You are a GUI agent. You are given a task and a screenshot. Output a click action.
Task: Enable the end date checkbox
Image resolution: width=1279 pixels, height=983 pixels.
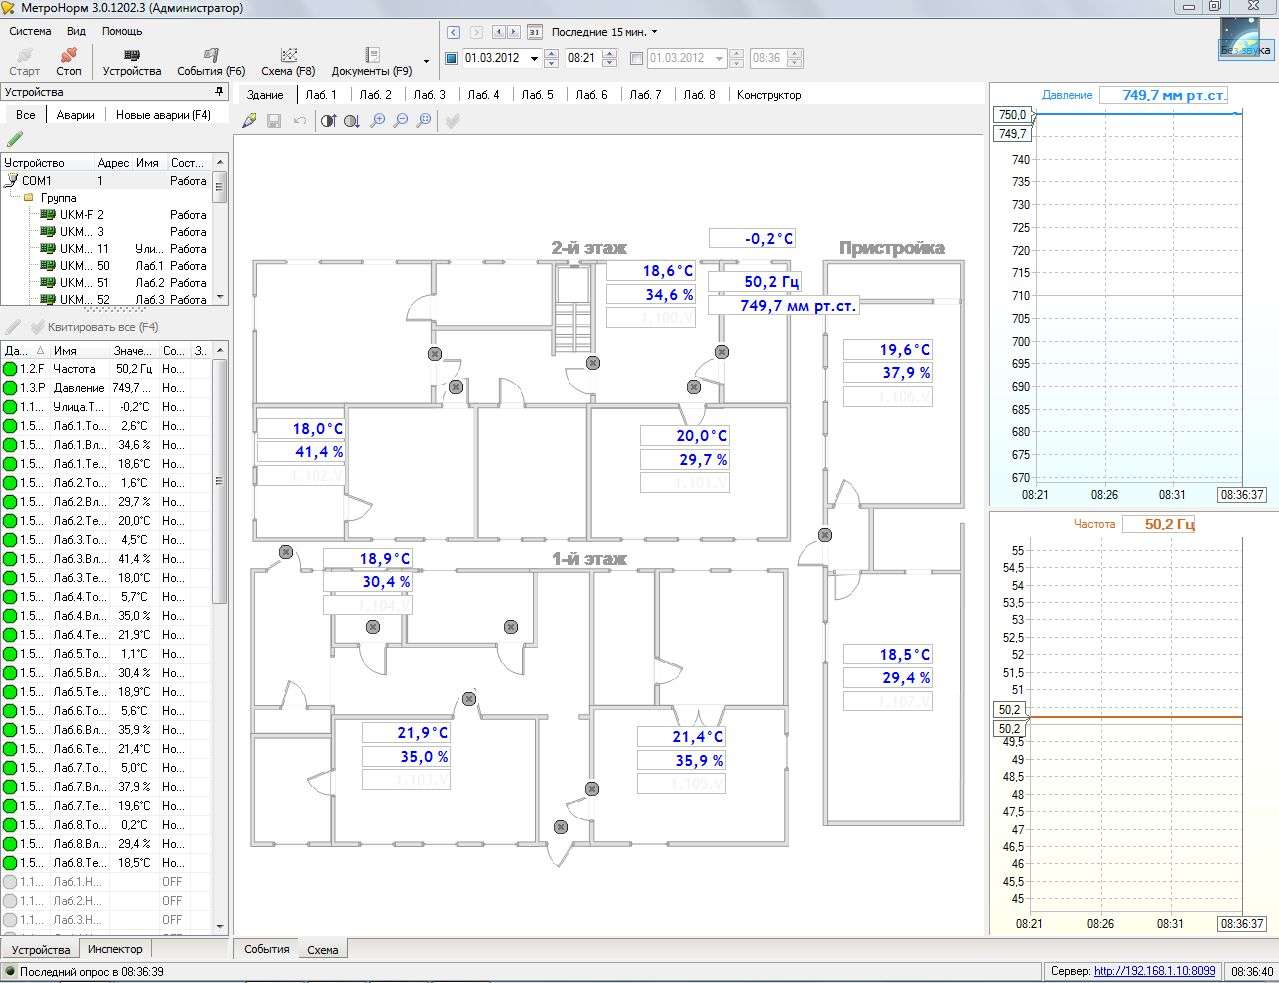[x=637, y=58]
